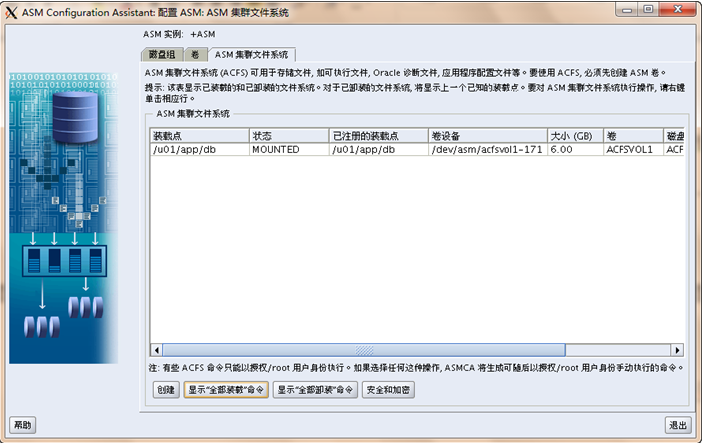Minimize the ASM Configuration Assistant window
Image resolution: width=703 pixels, height=443 pixels.
[x=627, y=10]
